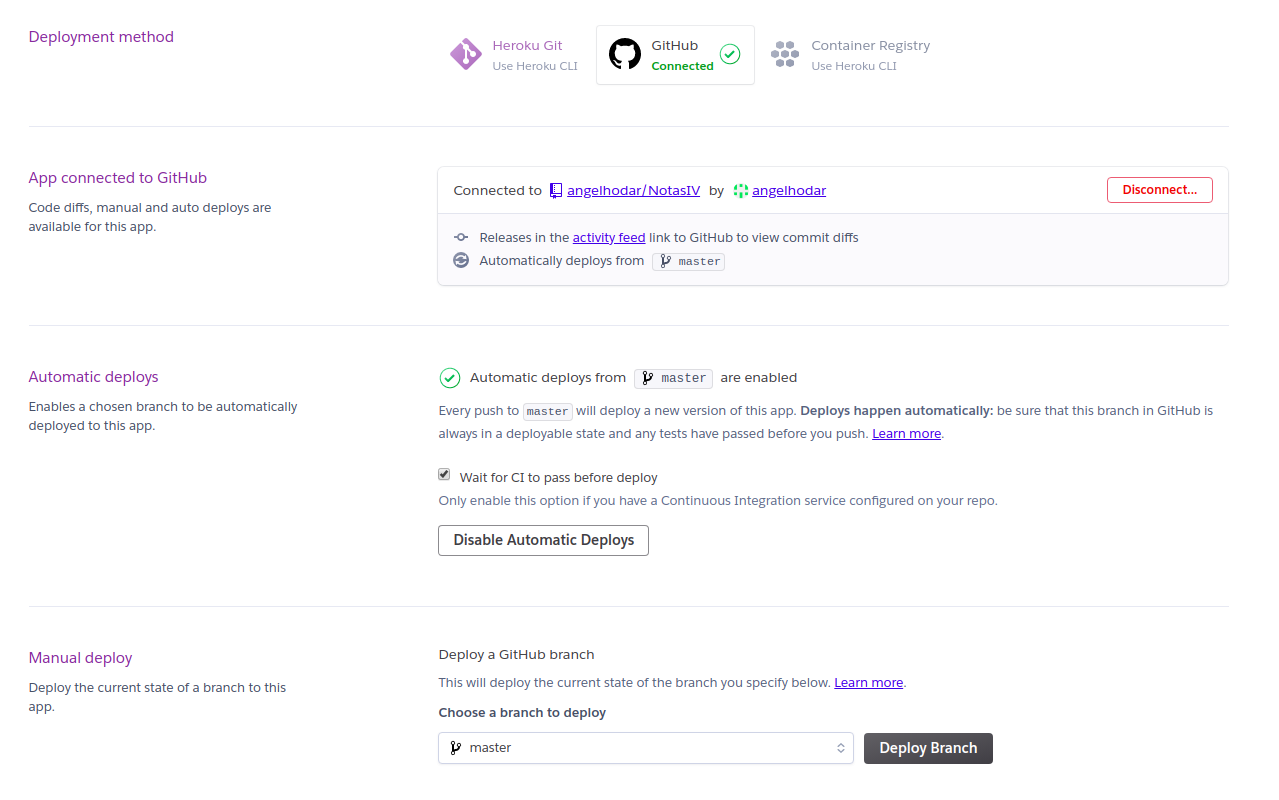This screenshot has height=800, width=1279.
Task: Click the repository book icon
Action: click(556, 190)
